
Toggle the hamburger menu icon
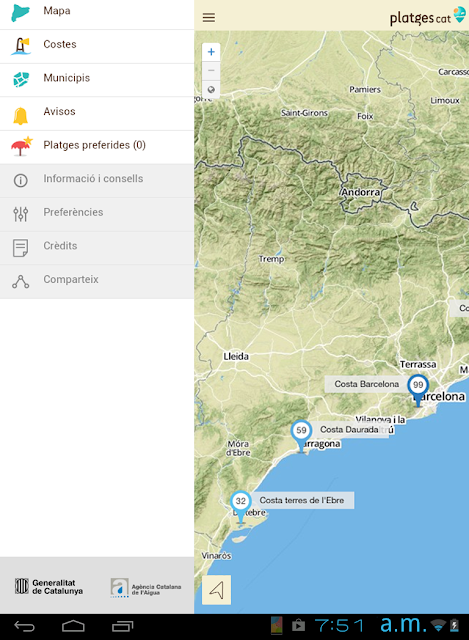[209, 18]
